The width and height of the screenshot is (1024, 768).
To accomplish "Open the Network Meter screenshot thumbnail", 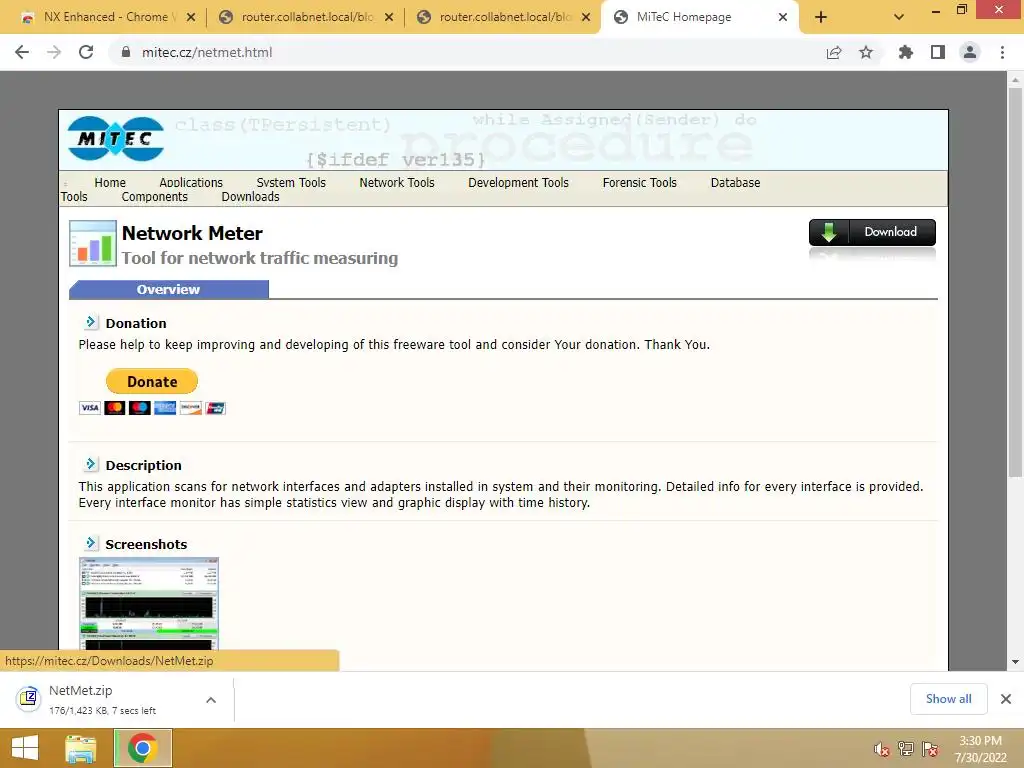I will [x=149, y=604].
